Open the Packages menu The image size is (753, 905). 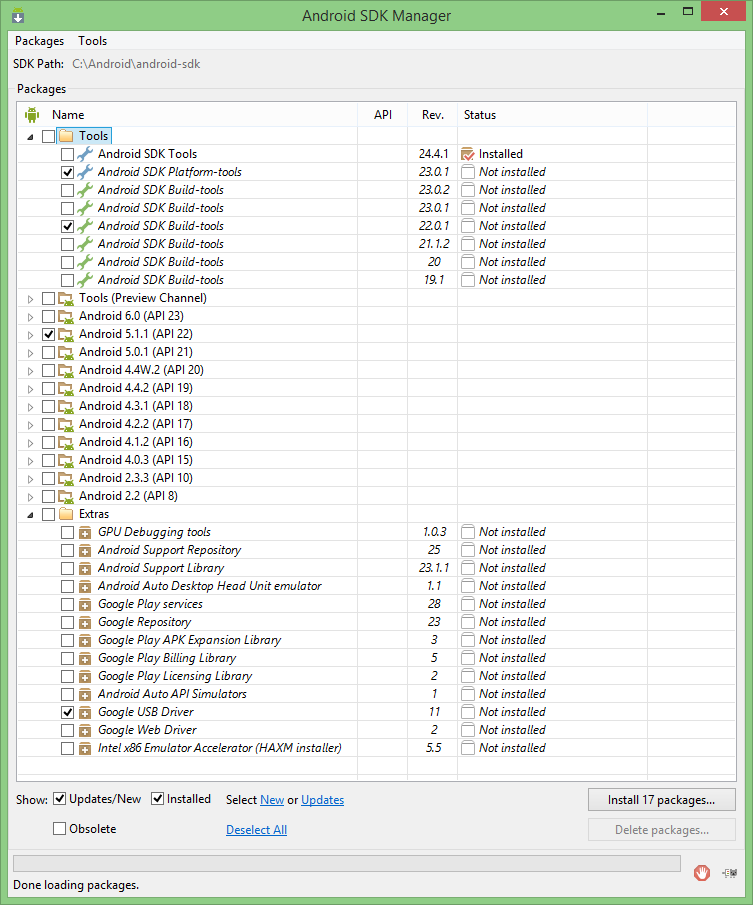click(39, 41)
